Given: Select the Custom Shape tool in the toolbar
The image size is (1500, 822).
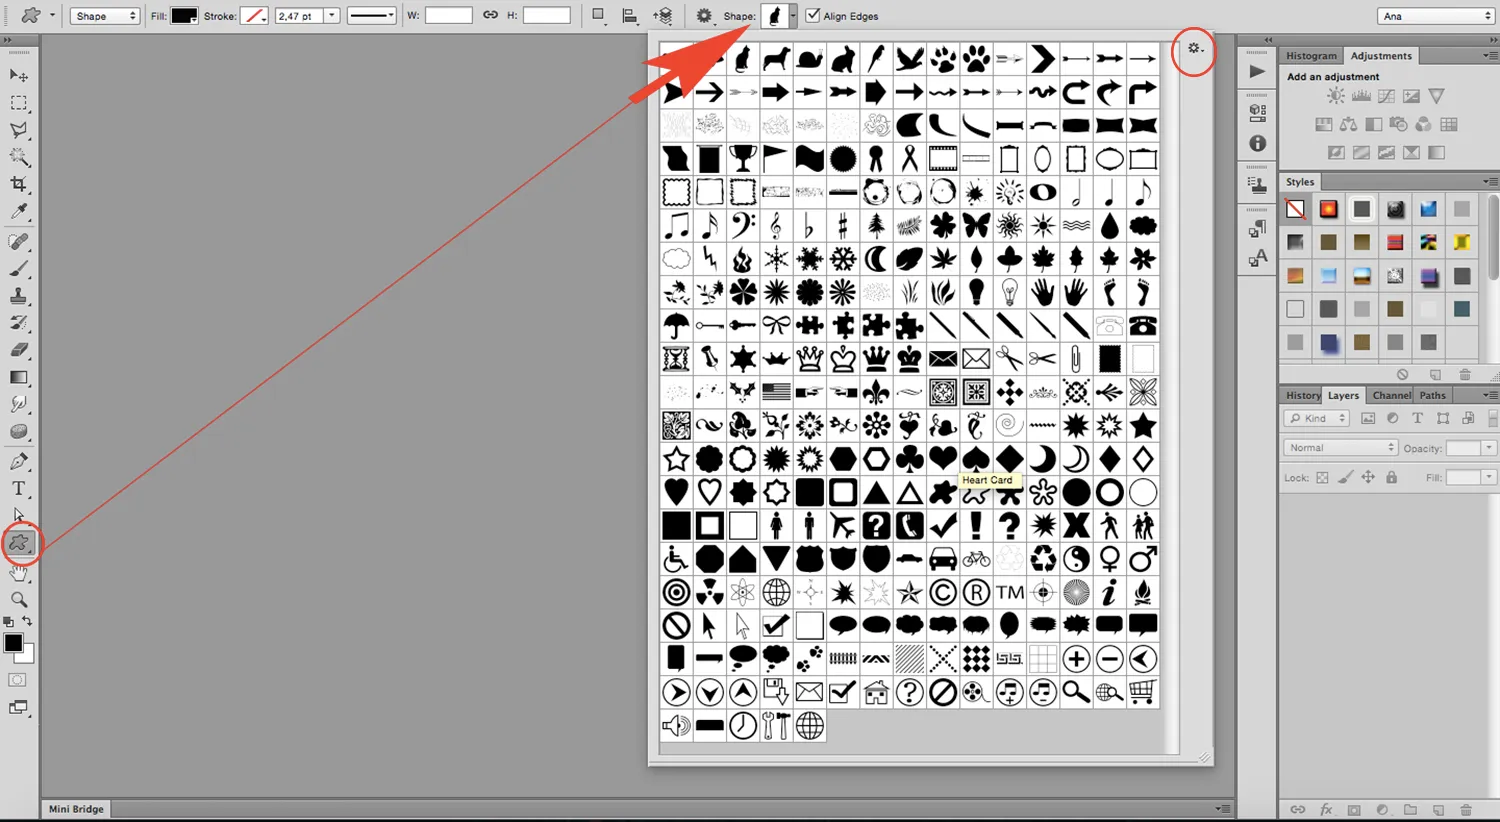Looking at the screenshot, I should 20,542.
